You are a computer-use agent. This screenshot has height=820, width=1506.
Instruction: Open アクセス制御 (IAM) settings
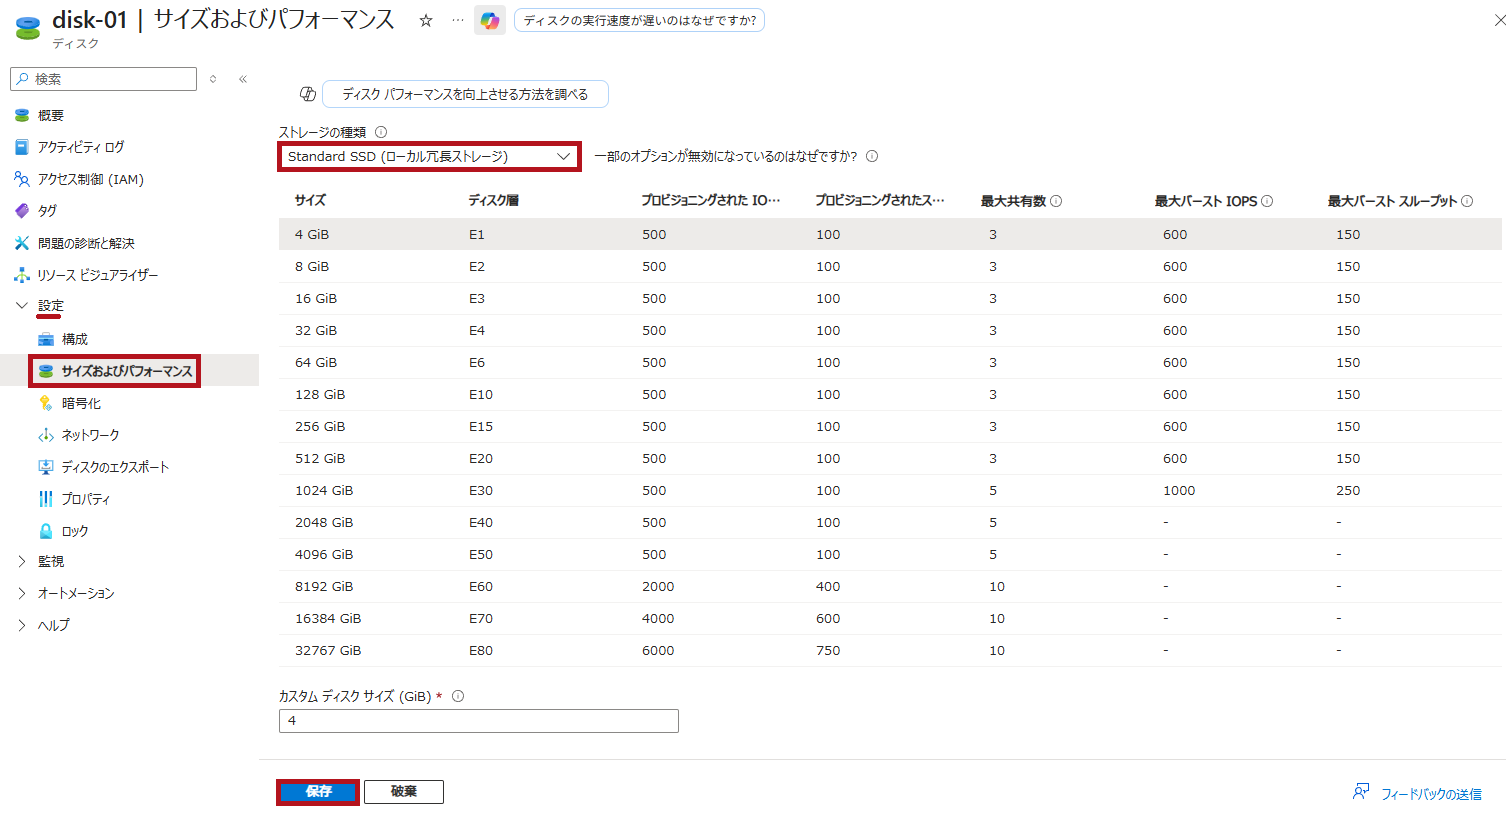[x=90, y=179]
